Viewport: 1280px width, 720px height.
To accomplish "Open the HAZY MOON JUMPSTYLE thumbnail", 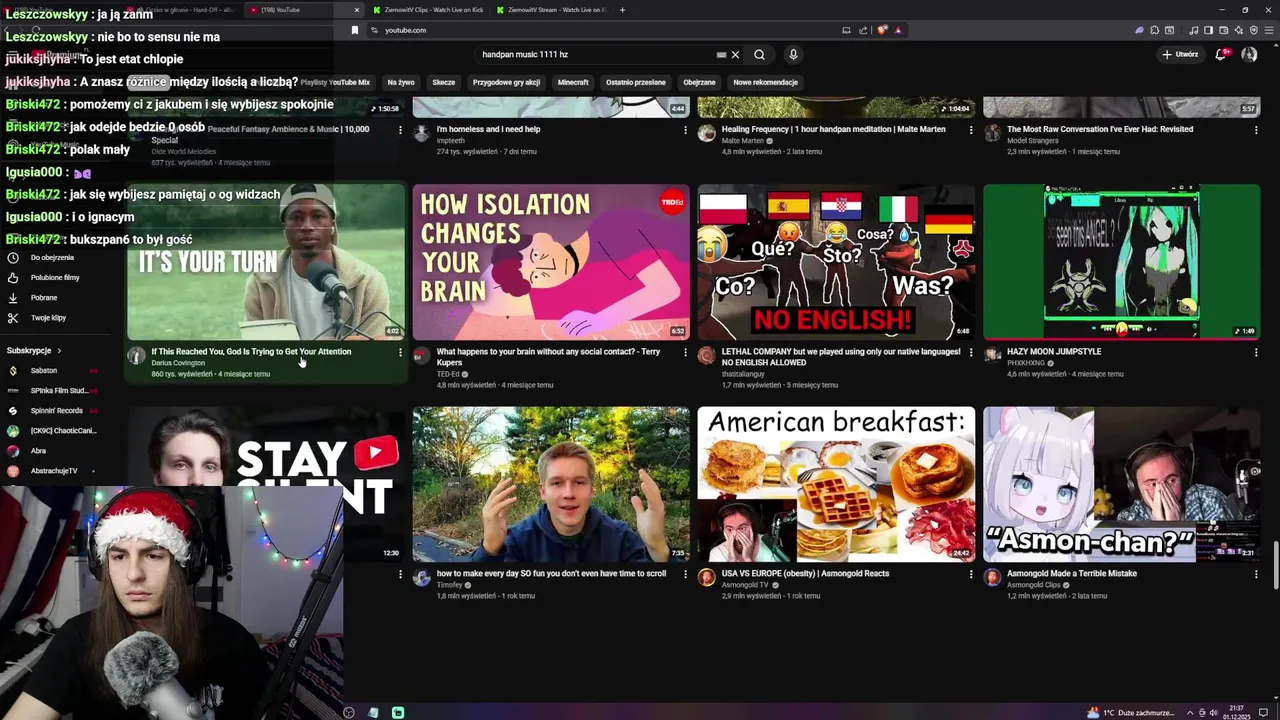I will click(1121, 262).
